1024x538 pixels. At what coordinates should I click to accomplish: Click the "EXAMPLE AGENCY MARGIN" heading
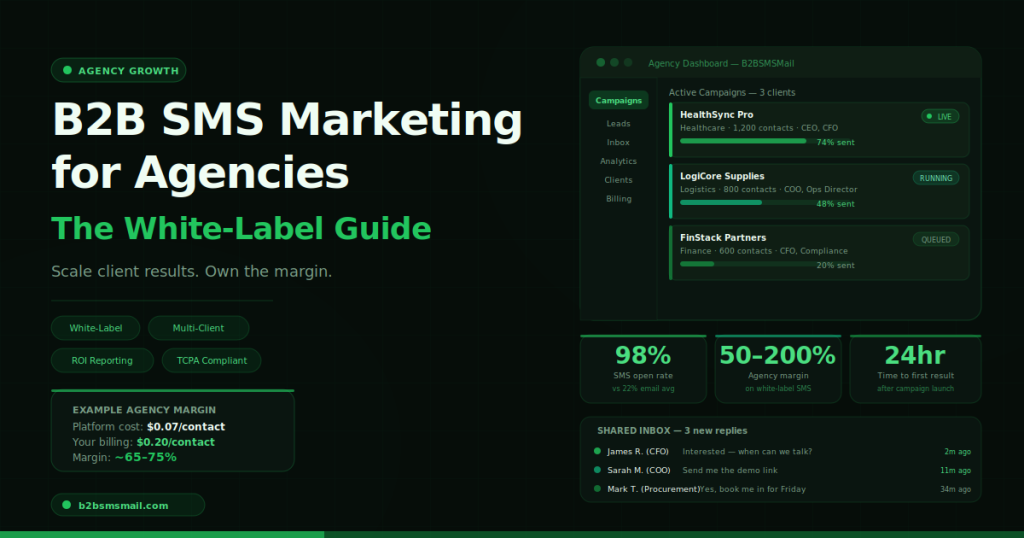(144, 410)
